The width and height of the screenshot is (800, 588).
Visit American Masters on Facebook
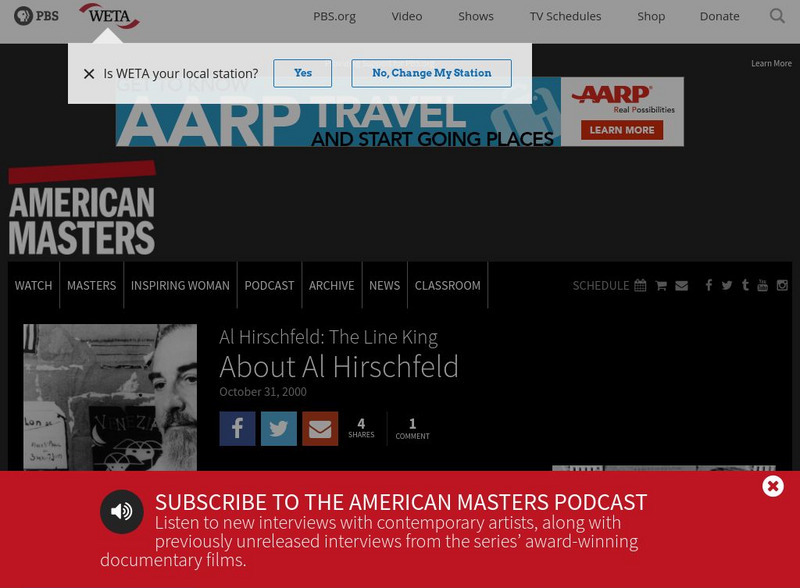tap(709, 285)
